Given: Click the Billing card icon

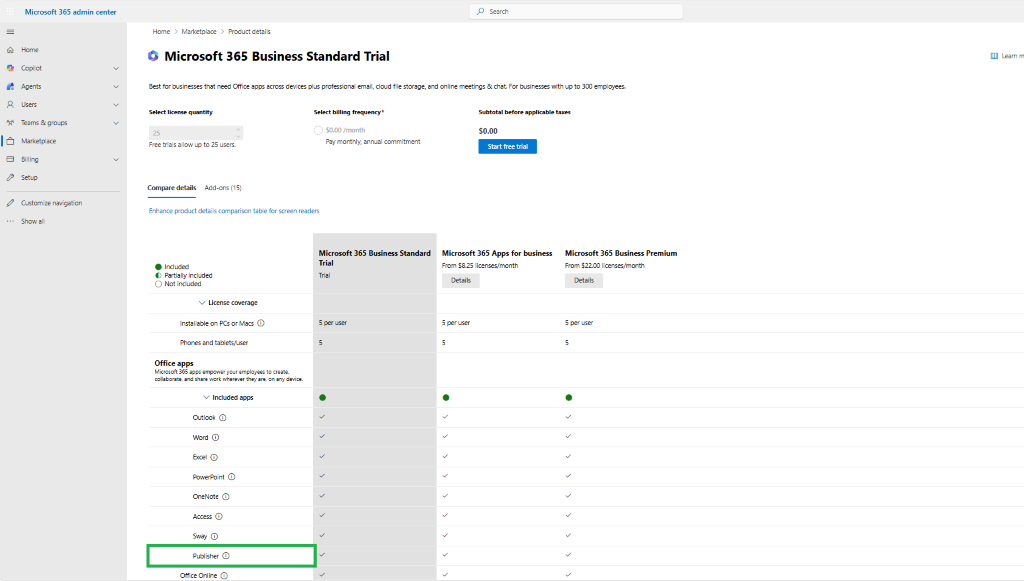Looking at the screenshot, I should click(10, 159).
